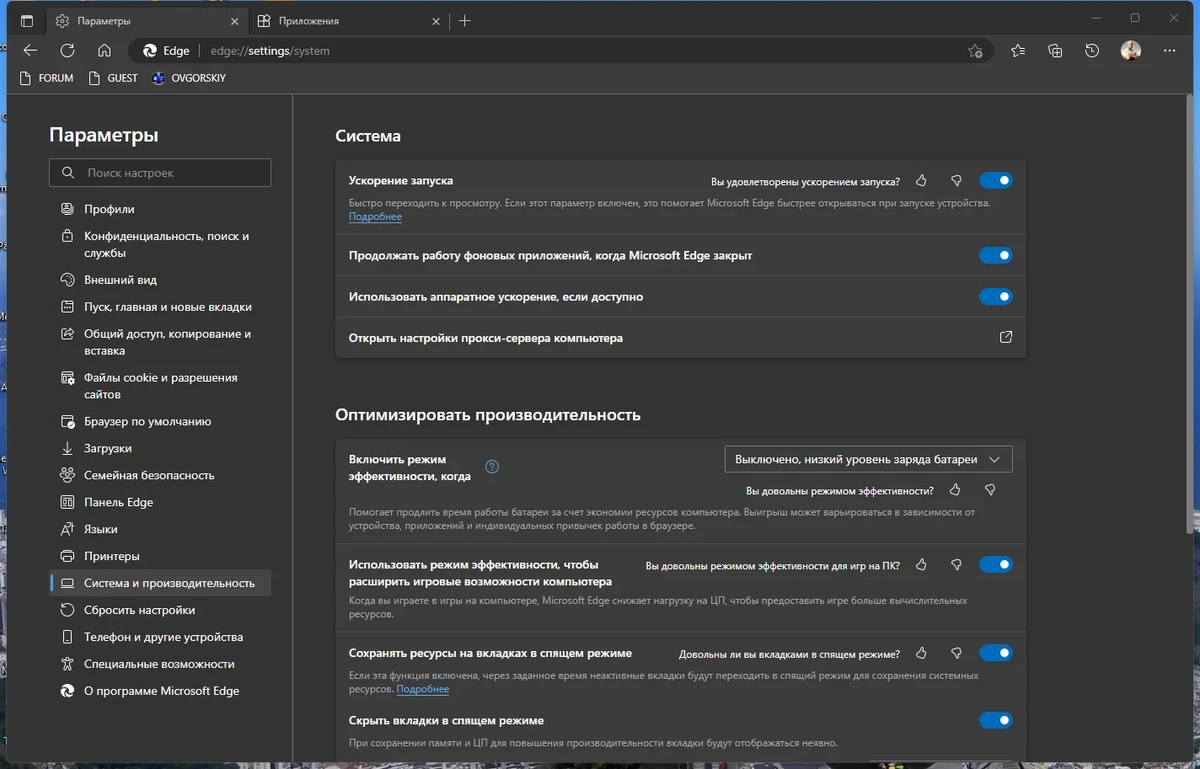Click the browser Back arrow
Viewport: 1200px width, 769px height.
pyautogui.click(x=30, y=50)
